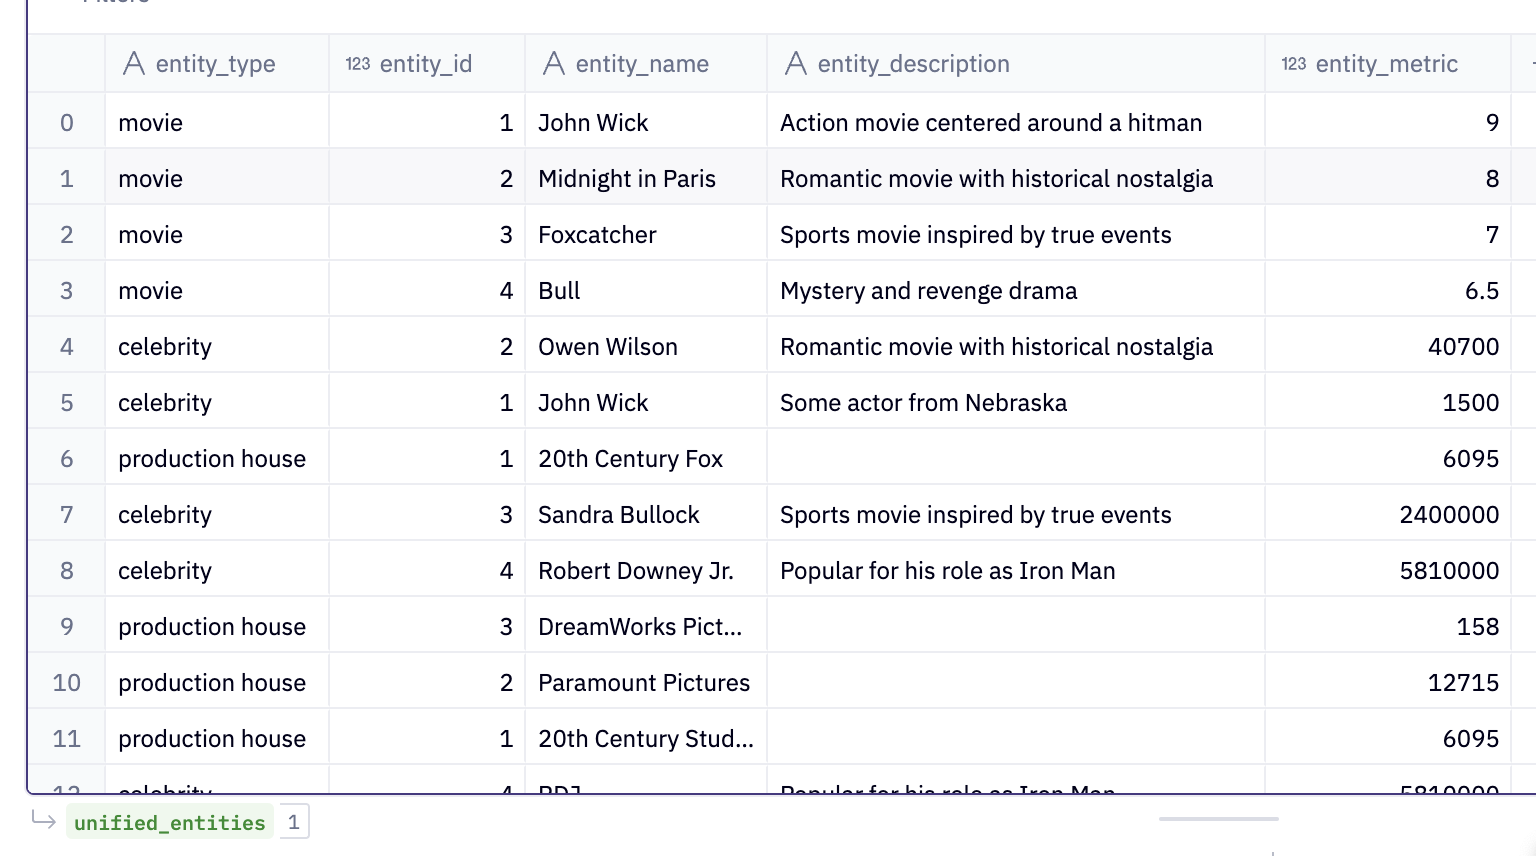This screenshot has height=856, width=1536.
Task: Select row index 6
Action: (x=67, y=459)
